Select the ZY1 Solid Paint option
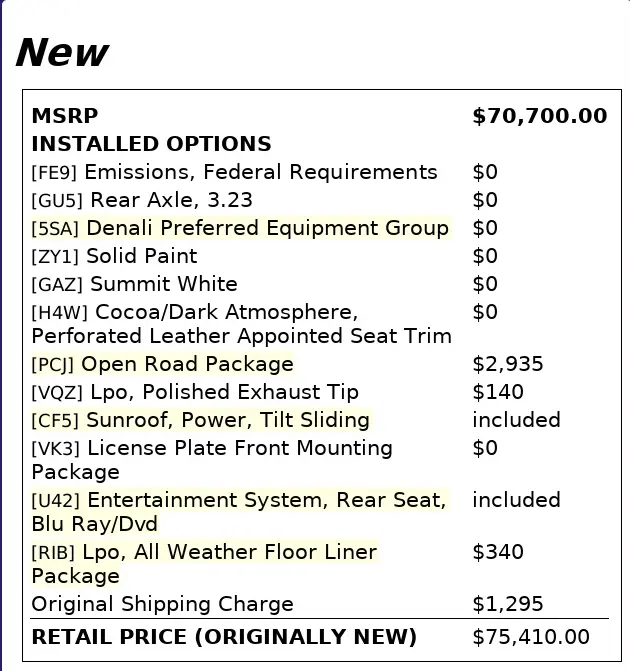 point(114,256)
